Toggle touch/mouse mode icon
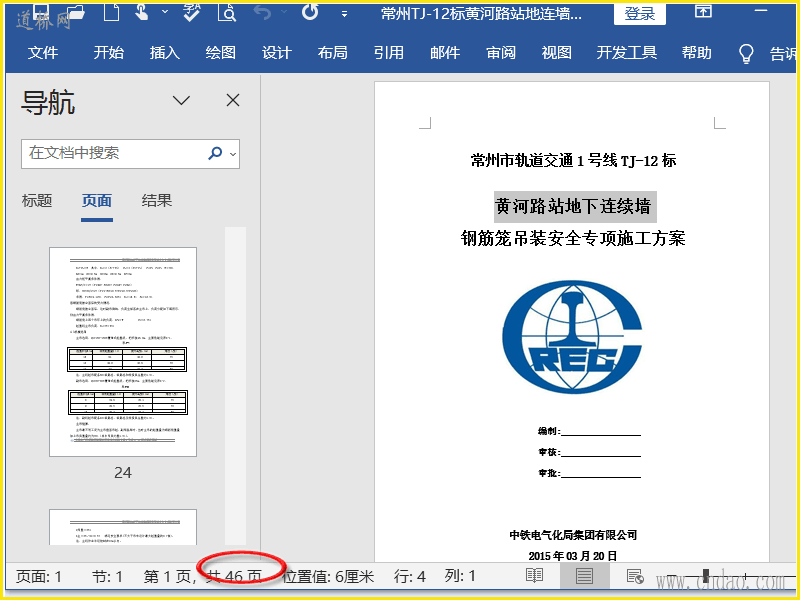The image size is (800, 600). tap(142, 12)
